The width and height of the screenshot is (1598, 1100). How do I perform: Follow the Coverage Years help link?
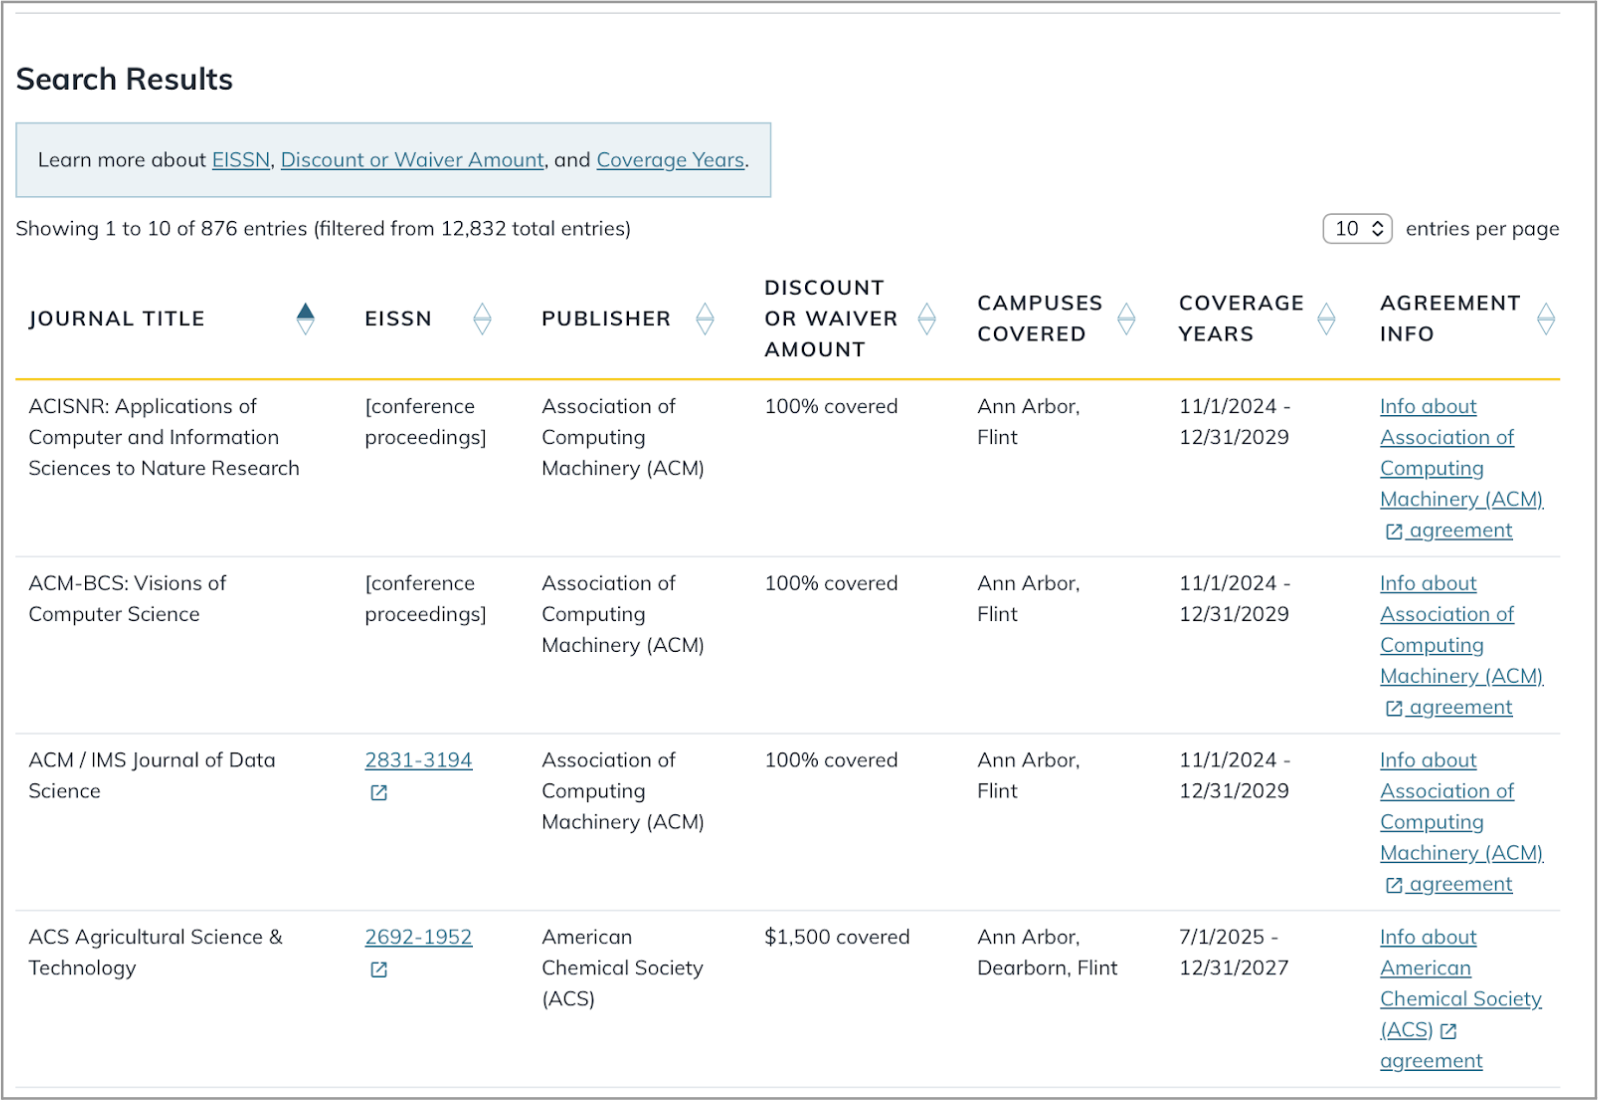[670, 160]
